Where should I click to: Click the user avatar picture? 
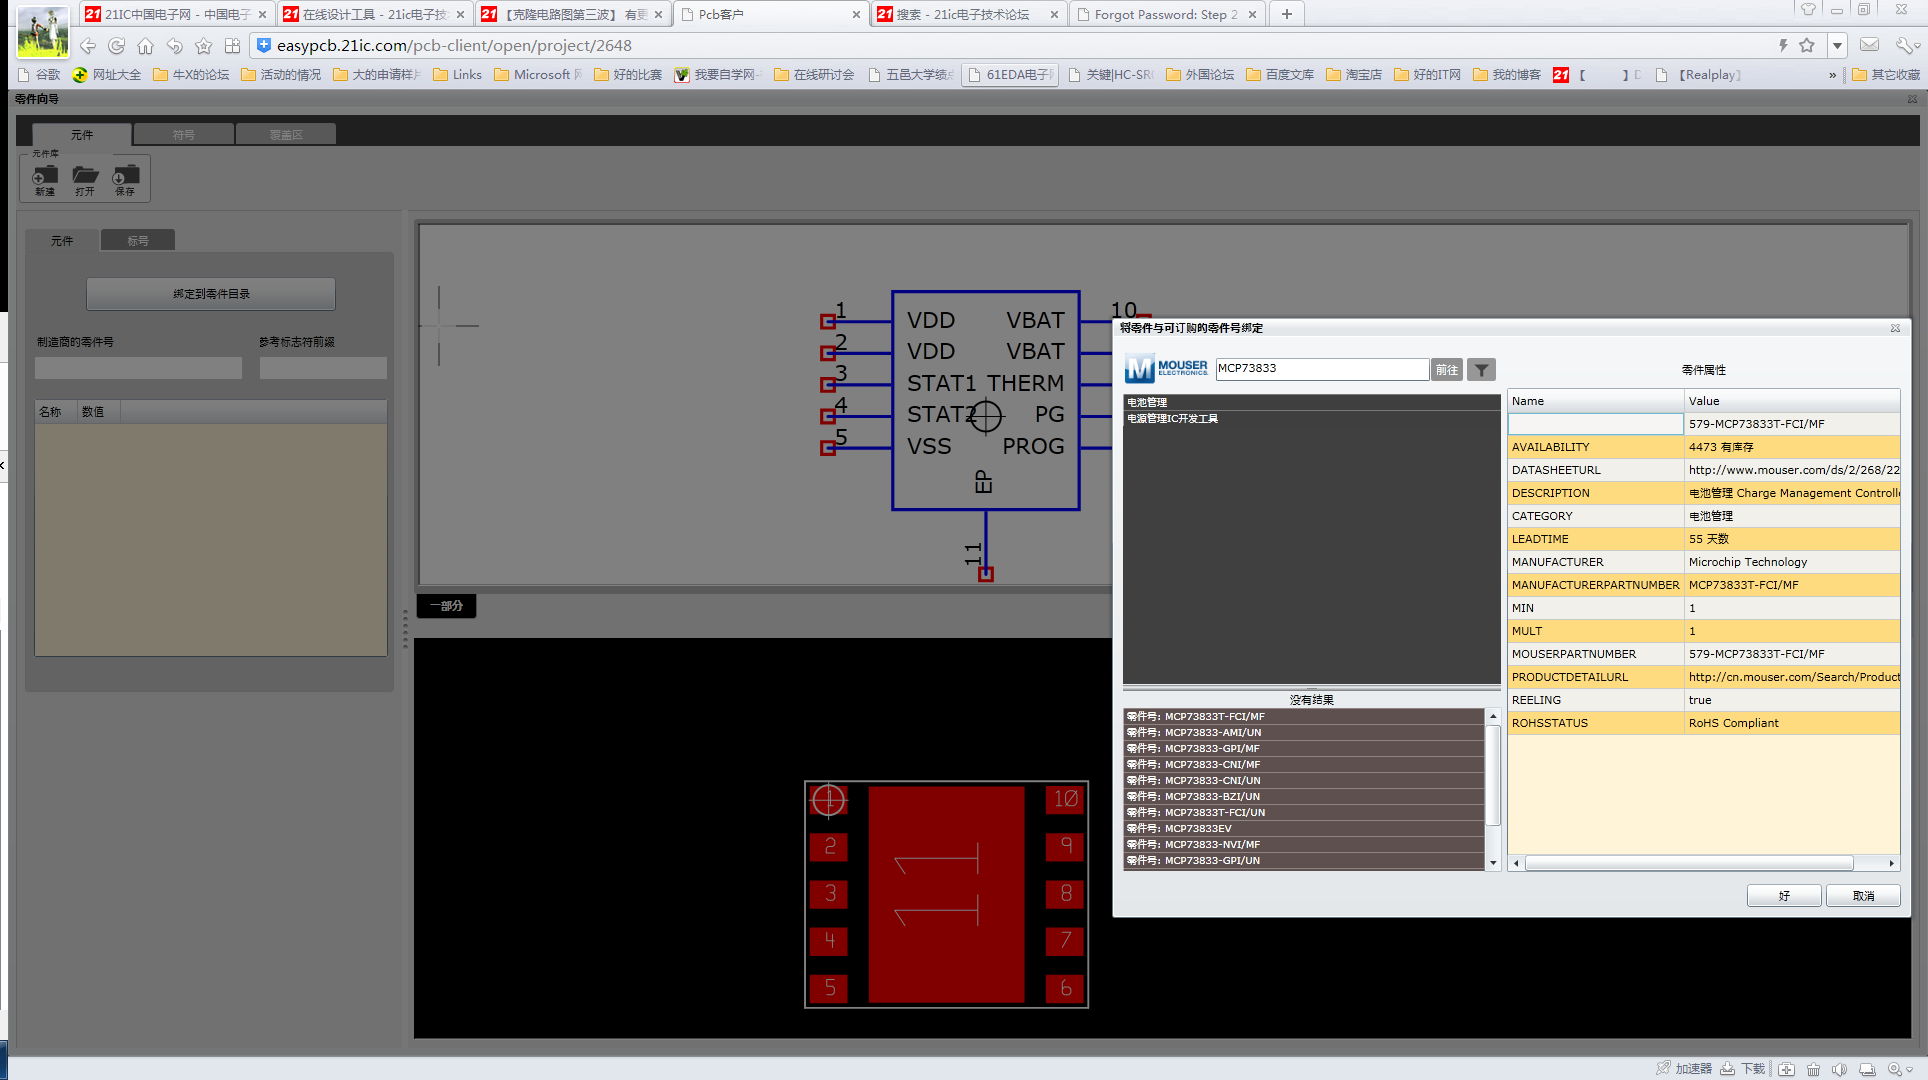[x=43, y=32]
